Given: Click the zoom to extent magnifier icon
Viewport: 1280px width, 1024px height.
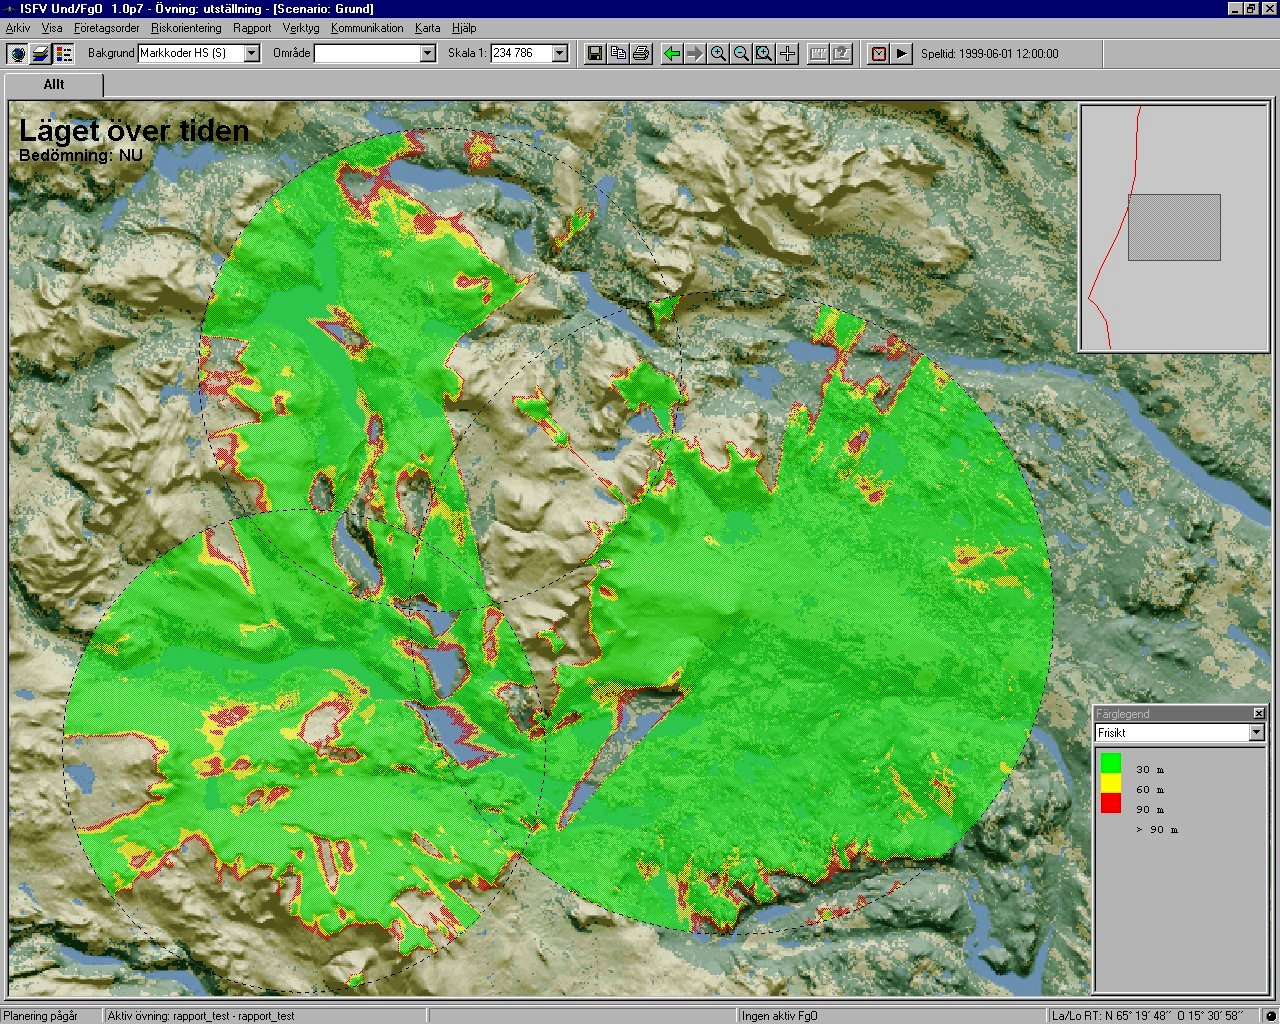Looking at the screenshot, I should coord(764,53).
